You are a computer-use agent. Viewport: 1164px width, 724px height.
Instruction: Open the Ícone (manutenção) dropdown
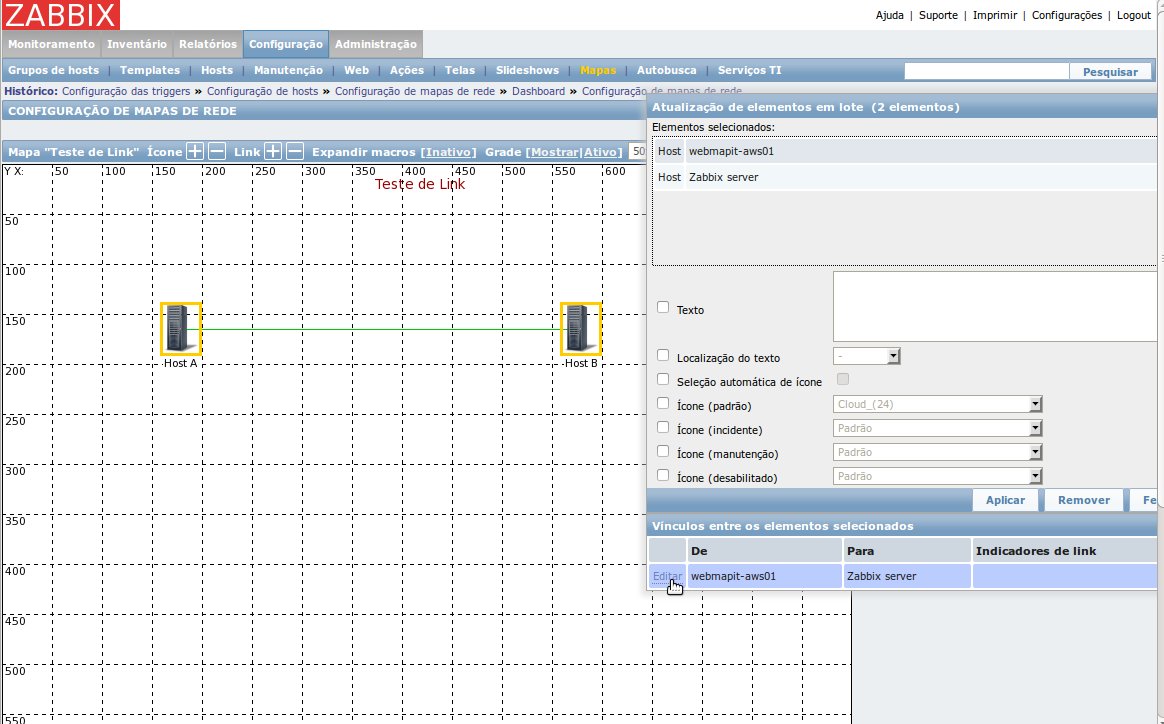(938, 452)
